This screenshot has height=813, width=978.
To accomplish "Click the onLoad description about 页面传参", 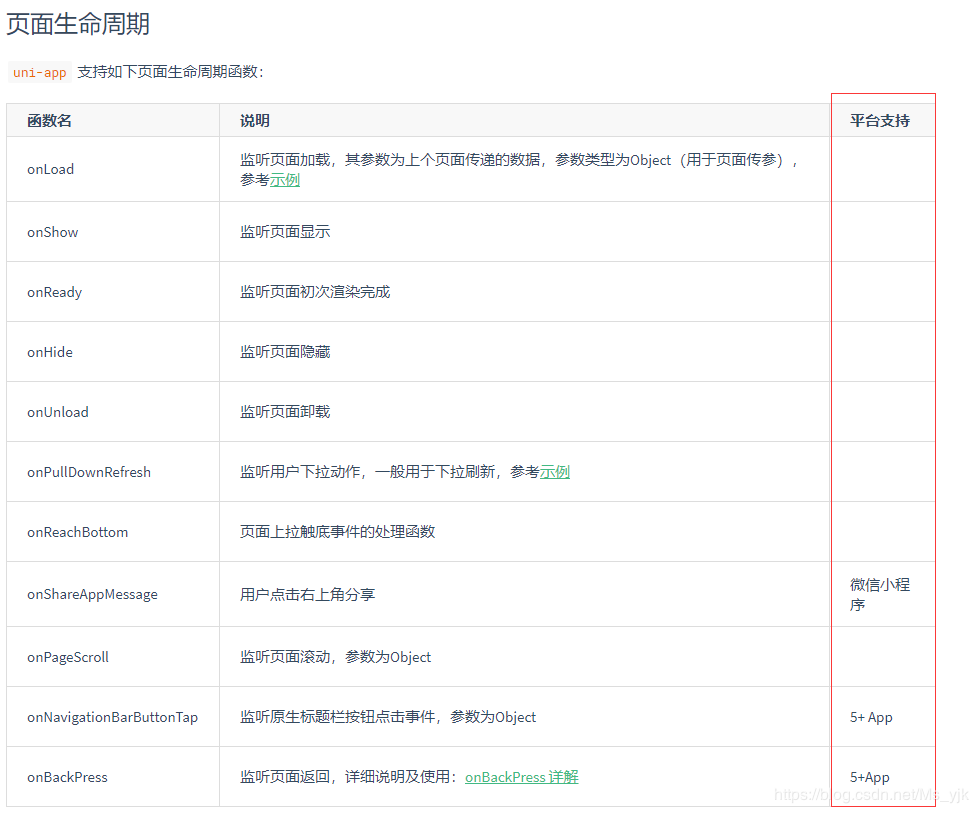I will 519,170.
